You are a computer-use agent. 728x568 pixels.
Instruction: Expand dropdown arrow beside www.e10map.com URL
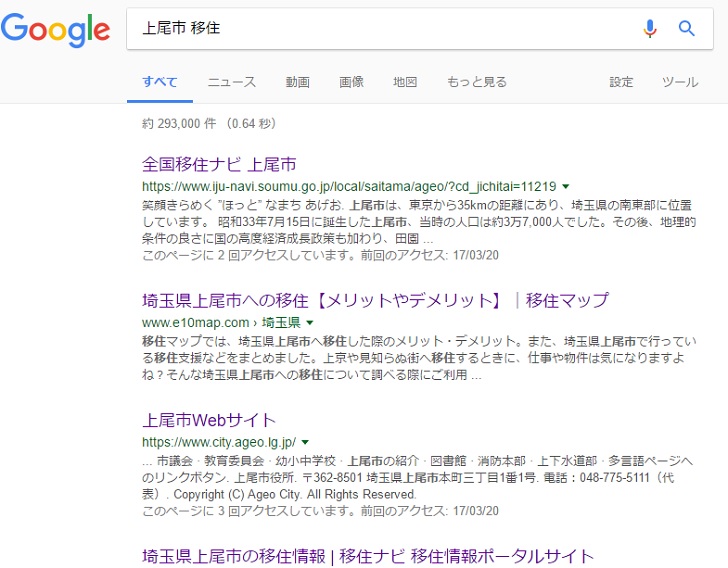310,323
